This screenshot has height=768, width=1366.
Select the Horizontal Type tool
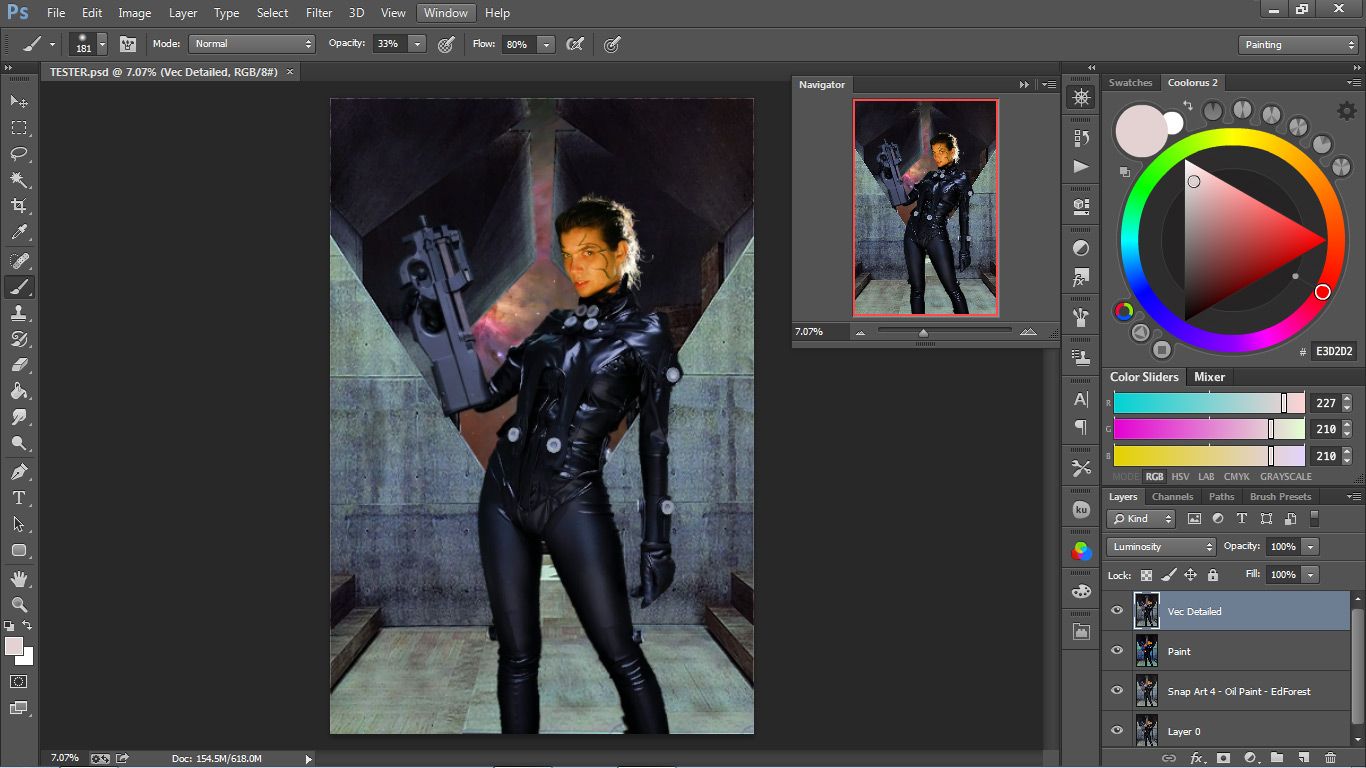click(19, 498)
